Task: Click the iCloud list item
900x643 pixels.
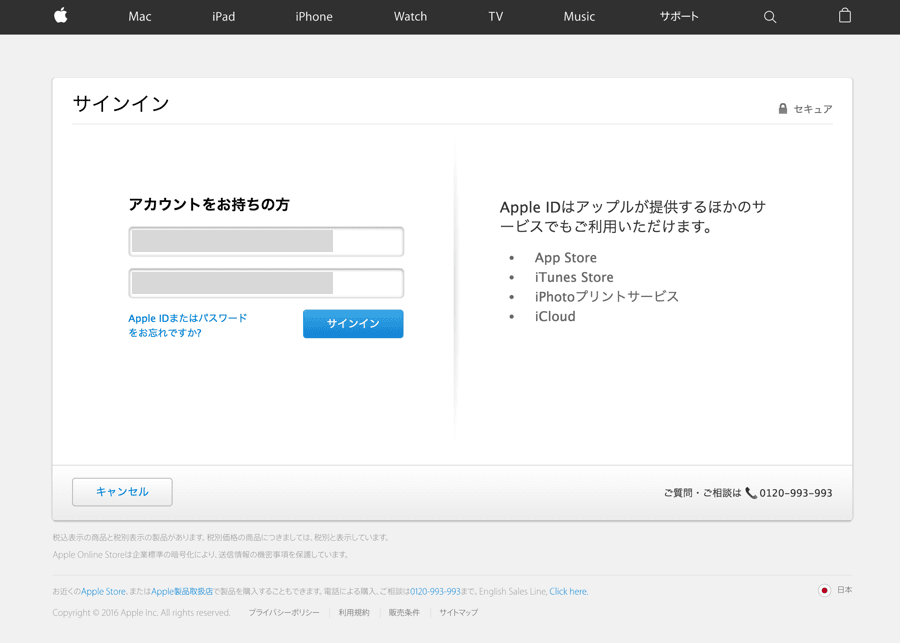Action: (x=555, y=316)
